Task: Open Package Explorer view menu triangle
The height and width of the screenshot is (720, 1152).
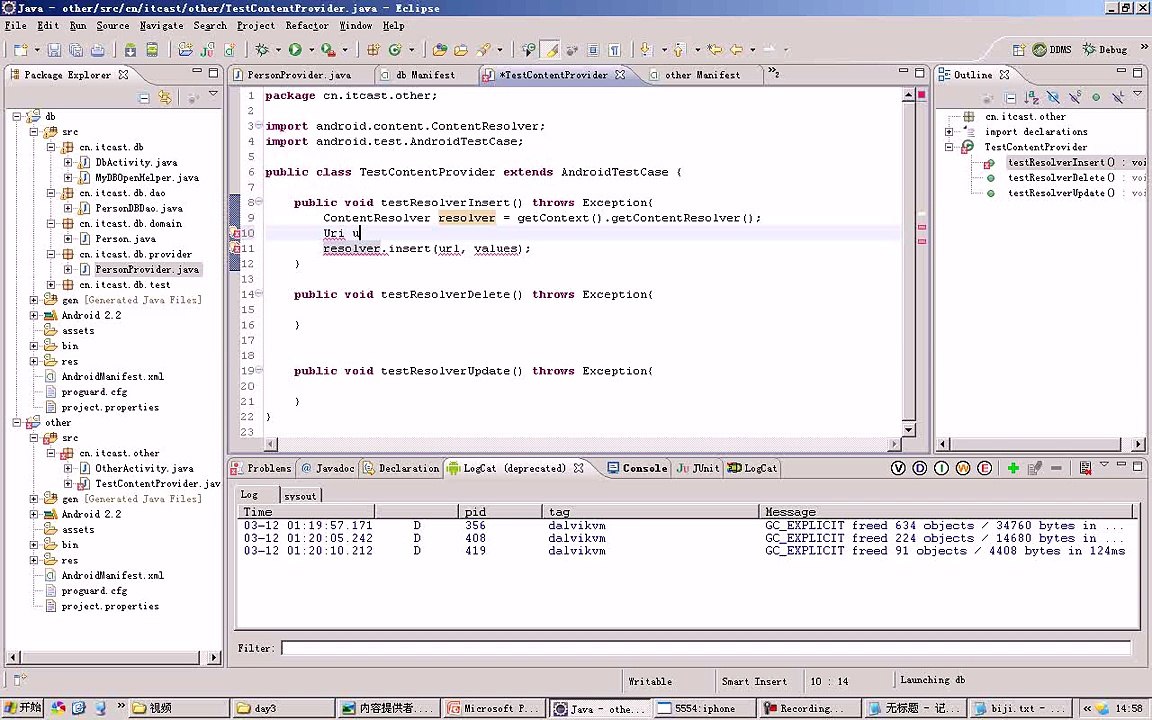Action: click(213, 94)
